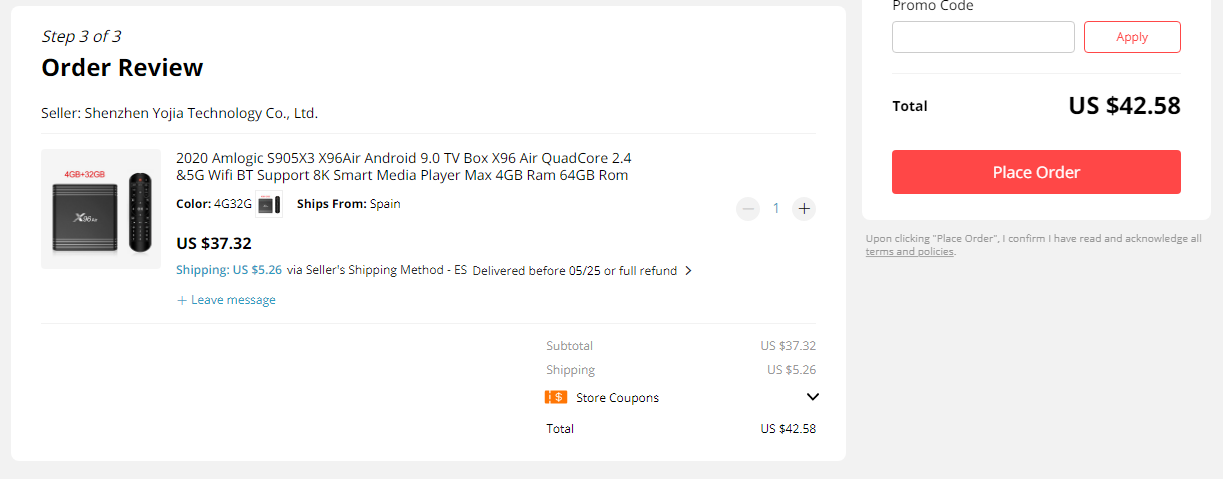1223x479 pixels.
Task: Open the terms and policies link
Action: 910,252
